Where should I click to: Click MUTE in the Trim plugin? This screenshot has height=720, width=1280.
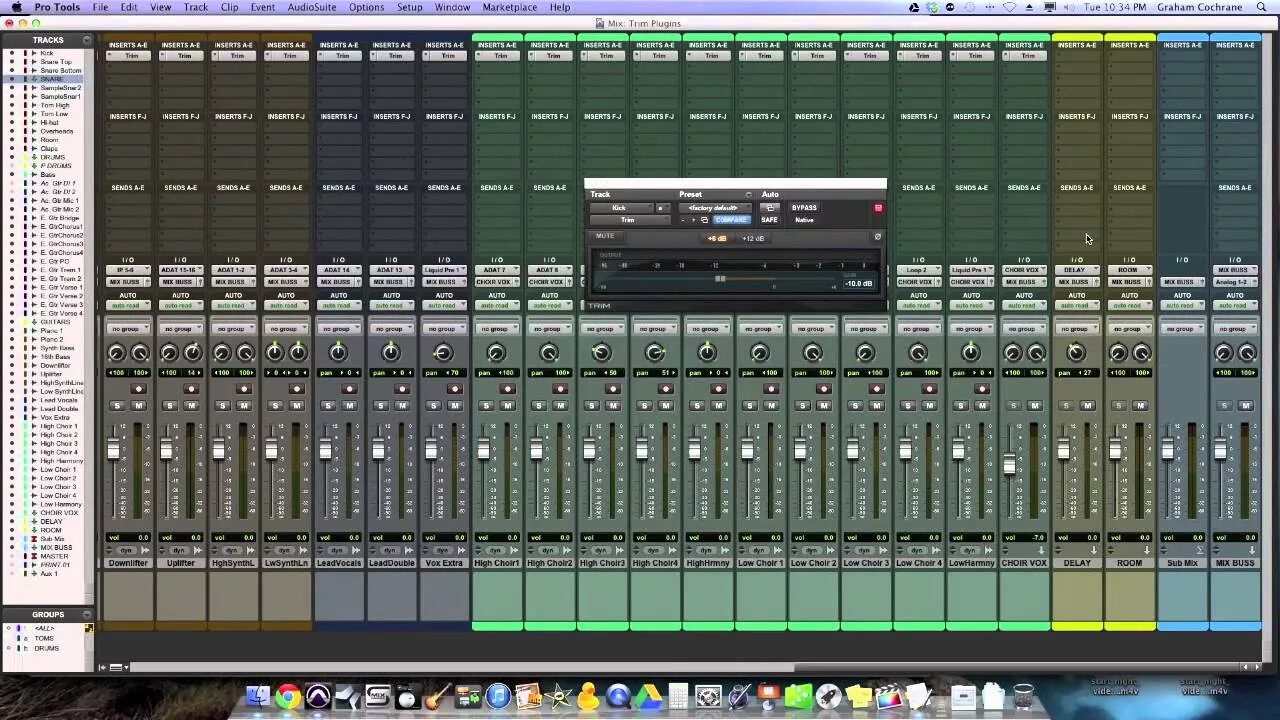coord(607,236)
